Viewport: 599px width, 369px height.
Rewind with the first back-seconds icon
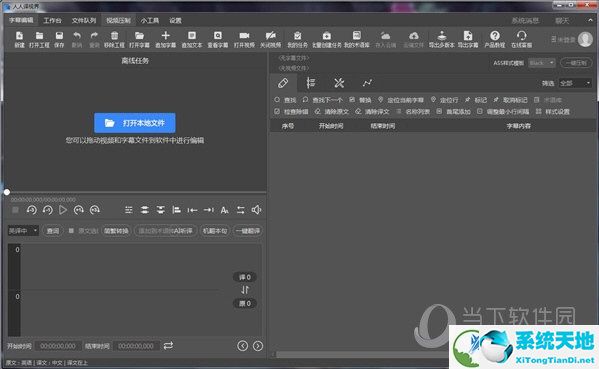click(x=32, y=210)
